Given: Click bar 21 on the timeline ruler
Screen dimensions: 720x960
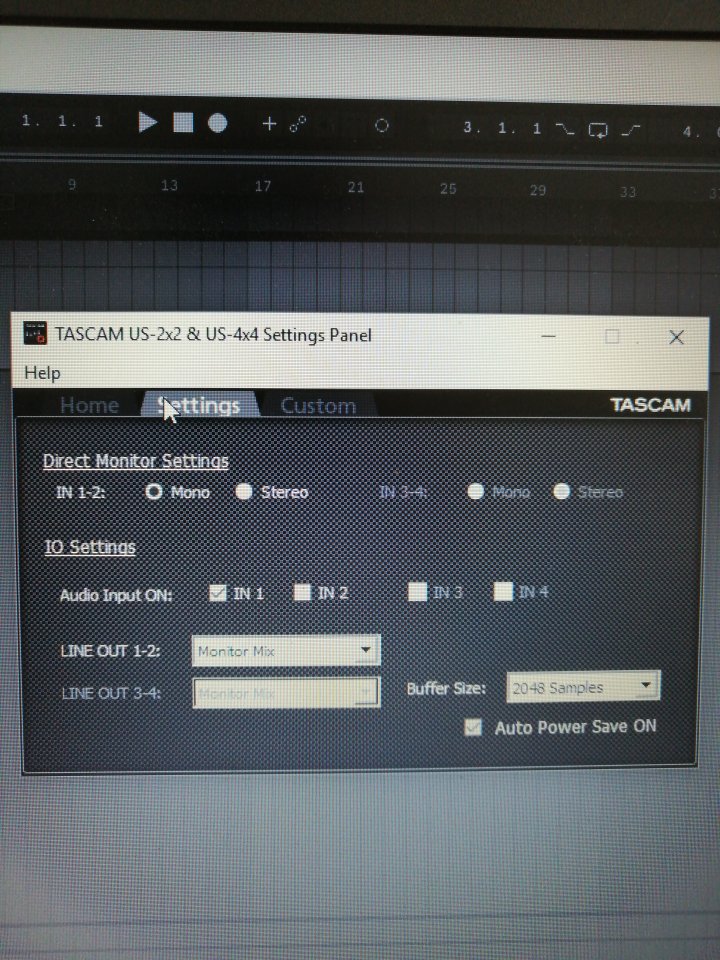Looking at the screenshot, I should pos(356,187).
